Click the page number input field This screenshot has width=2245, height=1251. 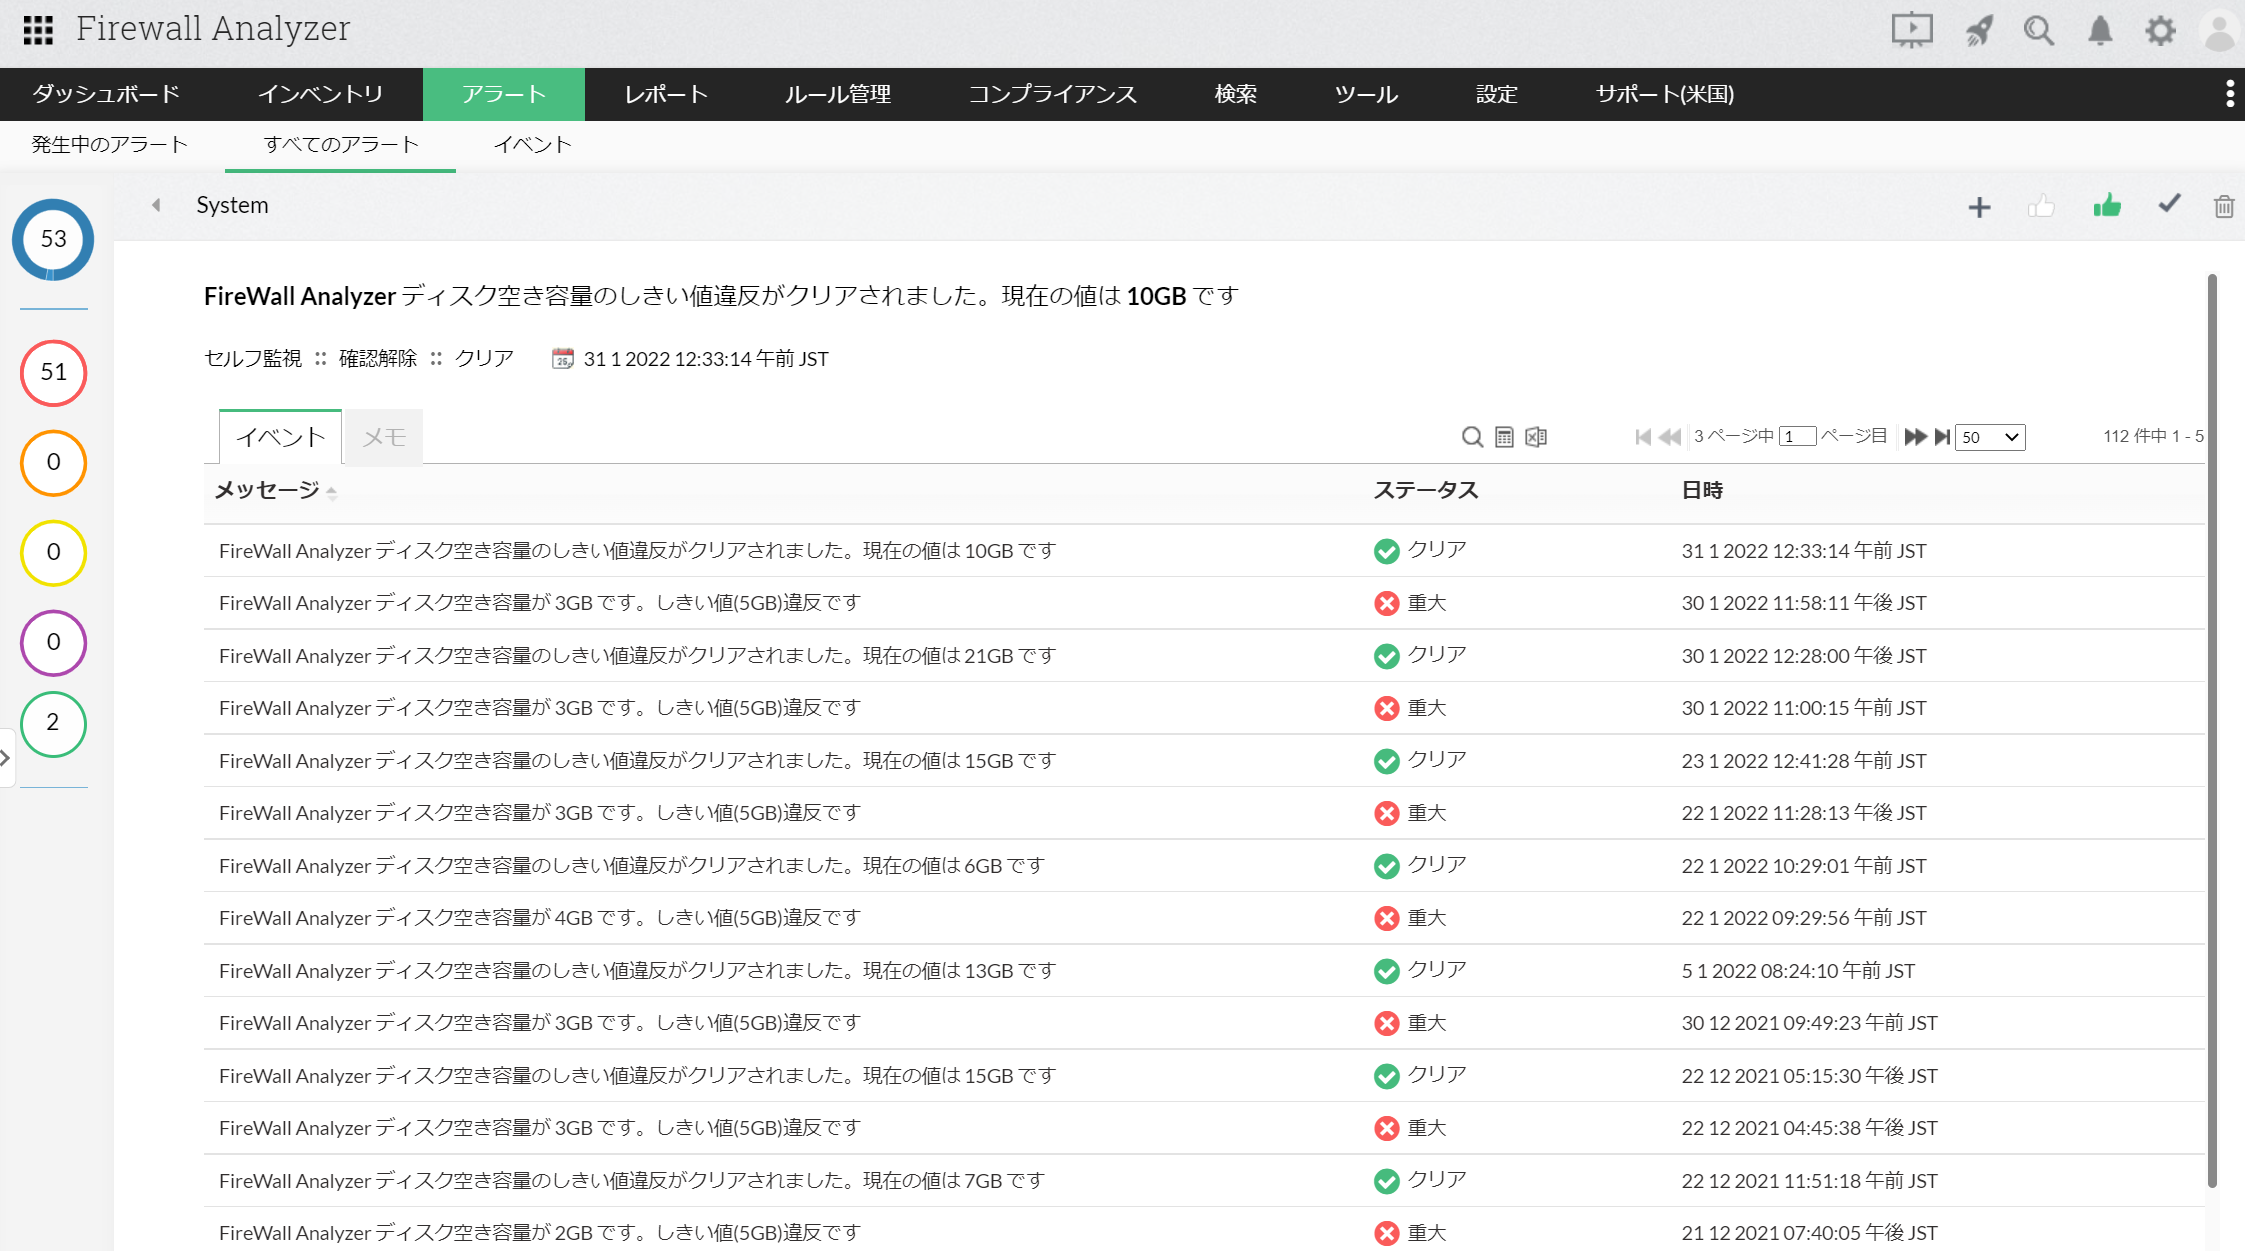pyautogui.click(x=1797, y=437)
